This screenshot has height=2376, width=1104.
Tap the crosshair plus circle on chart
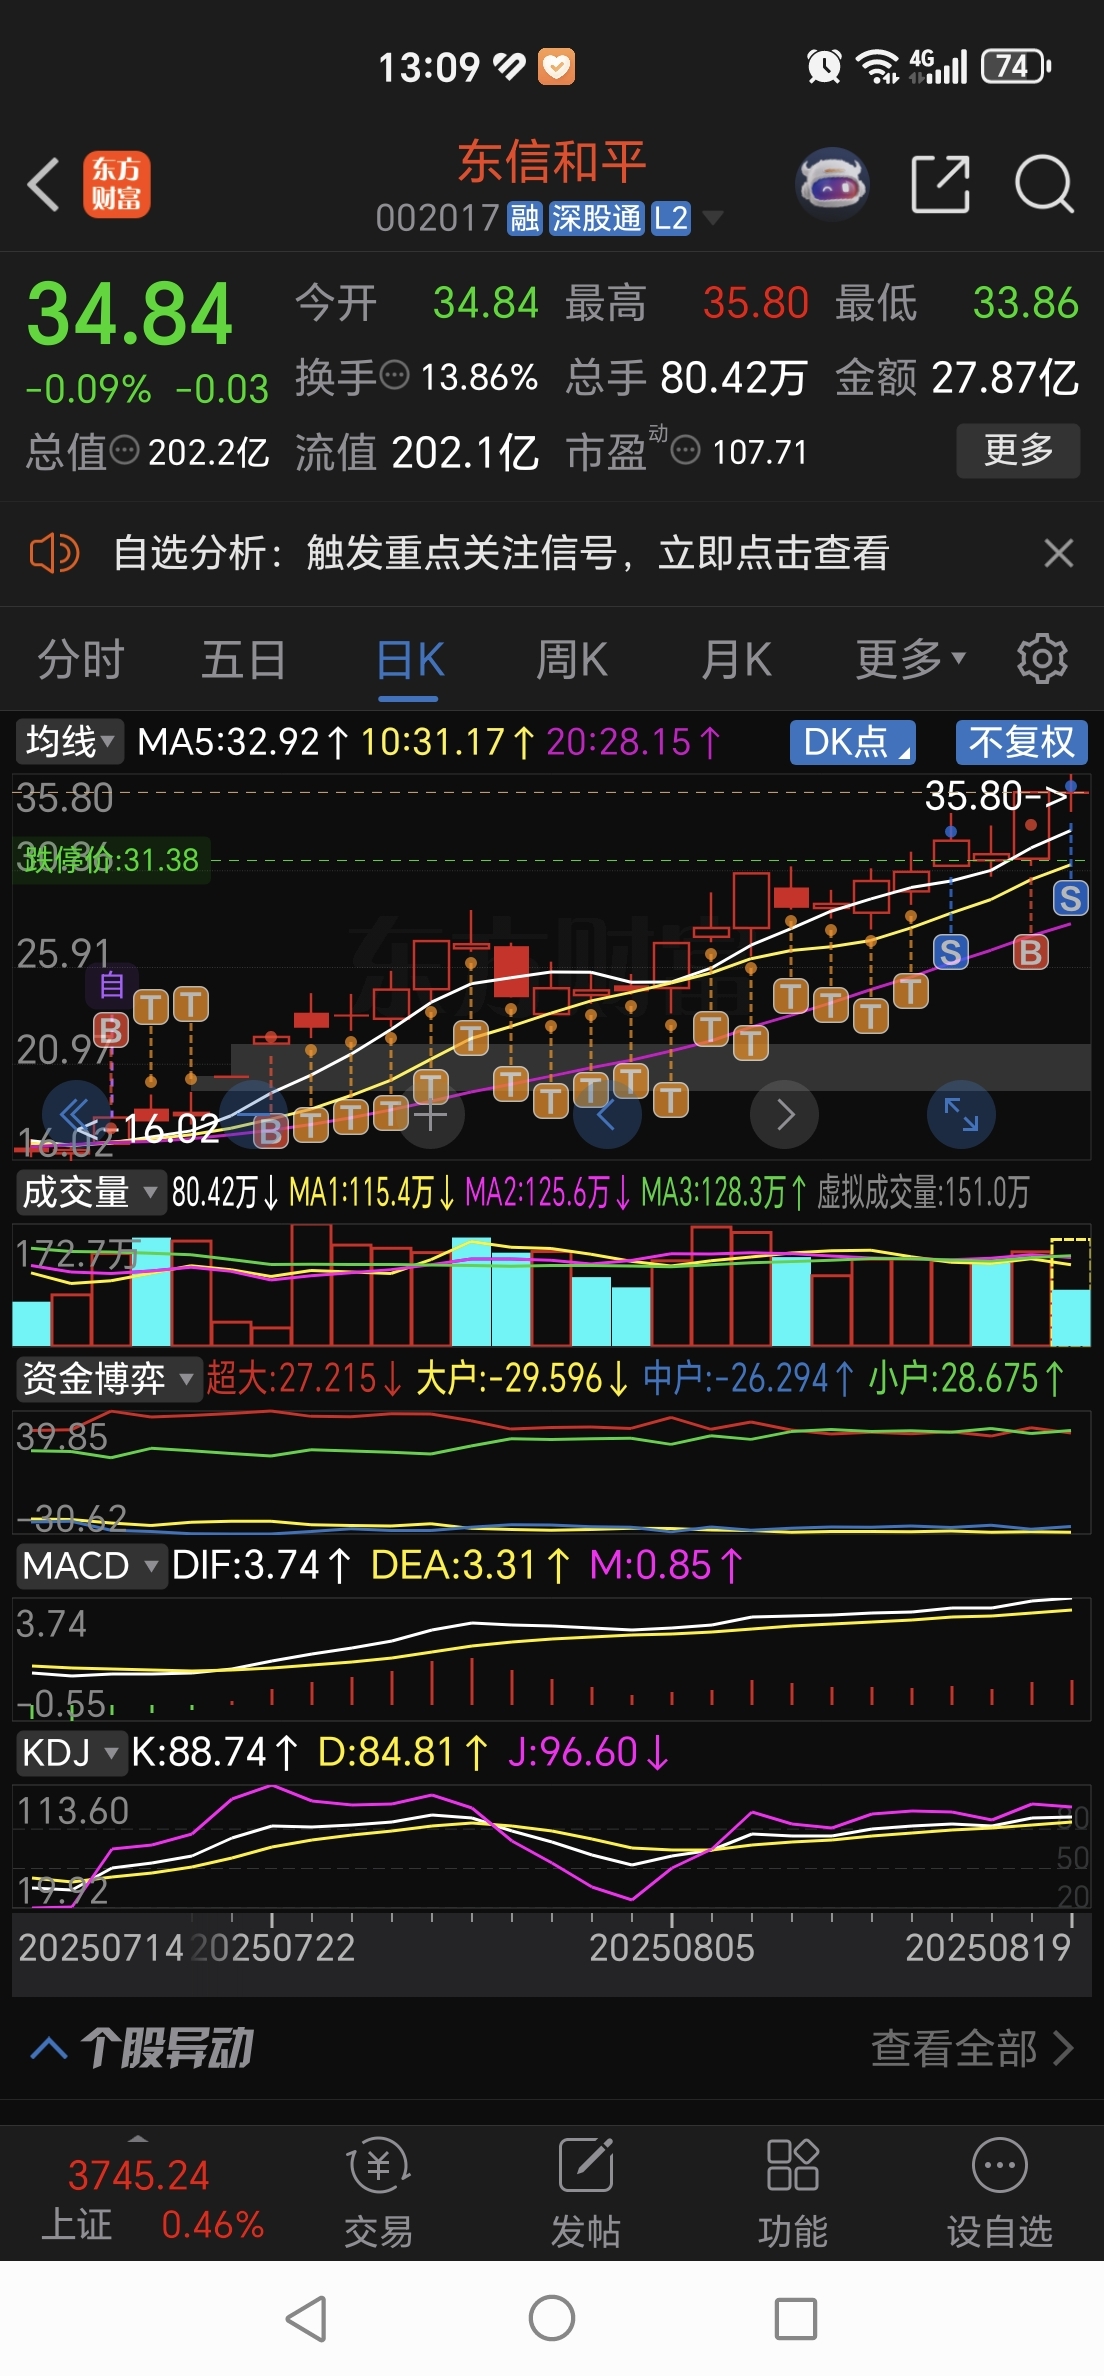pyautogui.click(x=431, y=1114)
